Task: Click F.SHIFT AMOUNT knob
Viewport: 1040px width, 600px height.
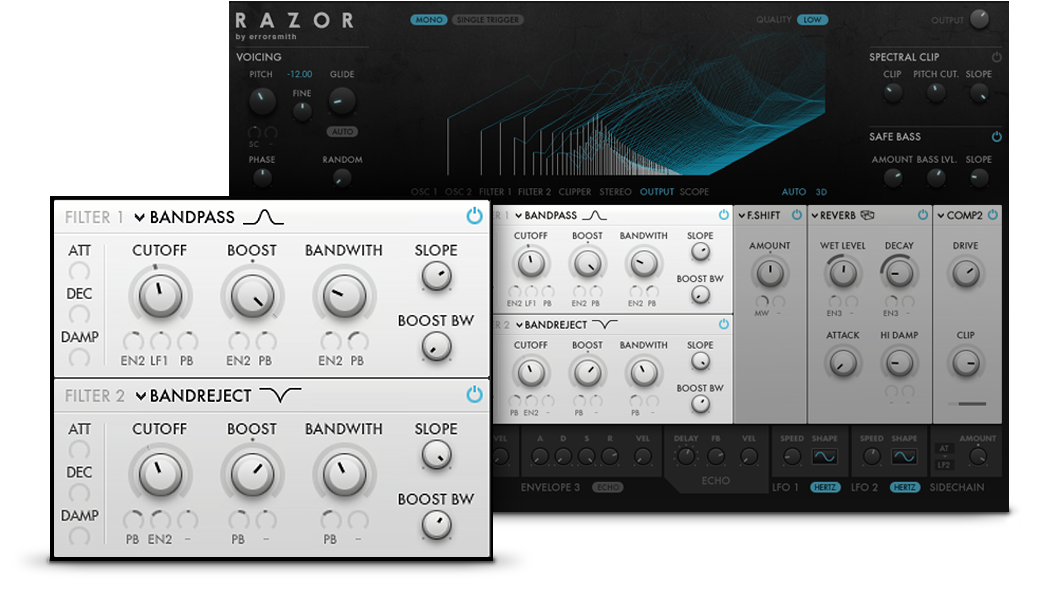Action: (769, 272)
